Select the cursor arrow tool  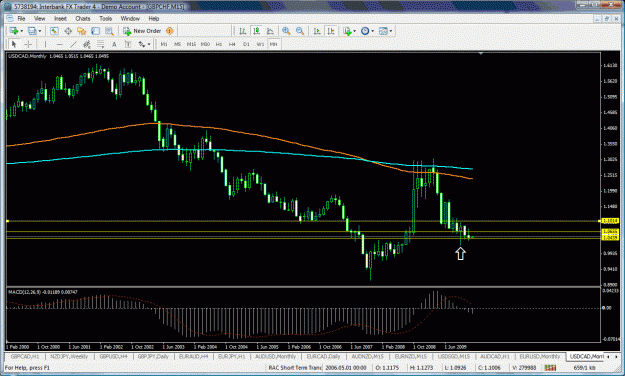click(14, 44)
